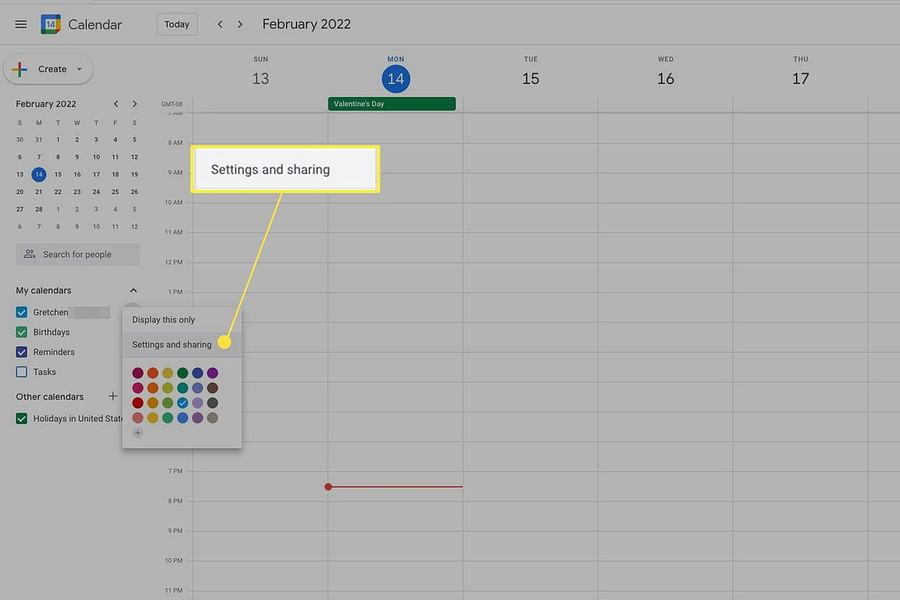900x600 pixels.
Task: Open the custom color plus below the palette
Action: (x=138, y=432)
